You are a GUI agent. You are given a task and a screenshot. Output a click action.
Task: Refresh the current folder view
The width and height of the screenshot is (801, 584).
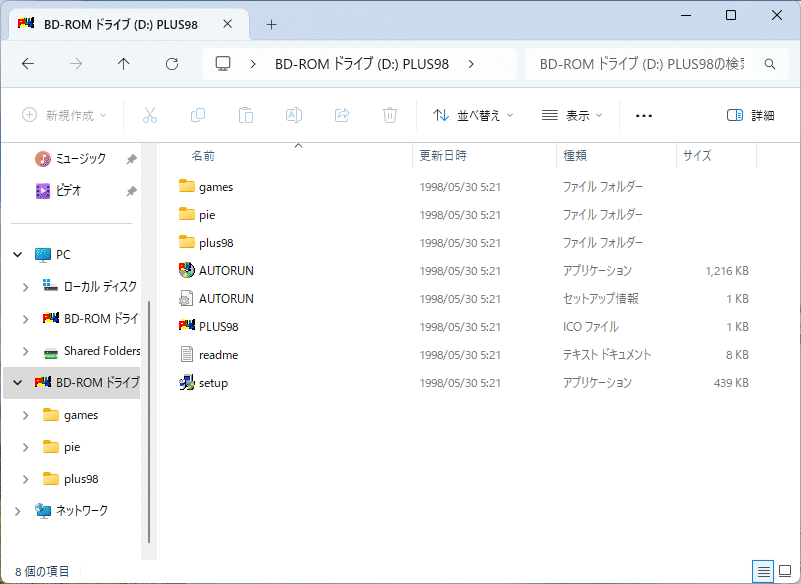click(x=172, y=64)
